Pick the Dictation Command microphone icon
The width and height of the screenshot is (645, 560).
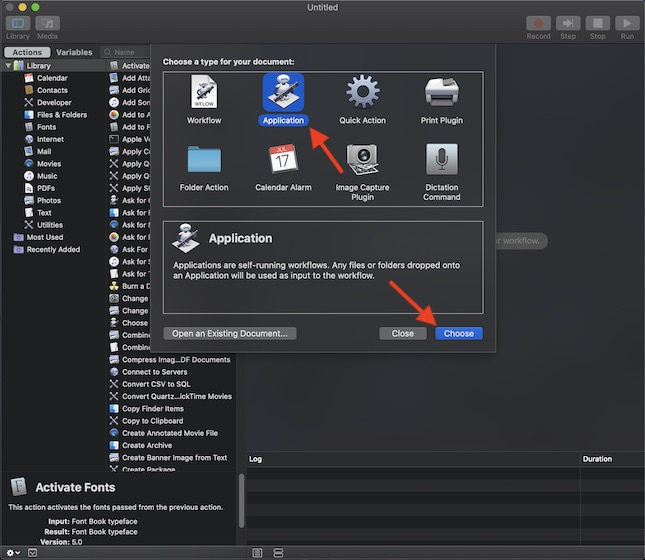441,160
